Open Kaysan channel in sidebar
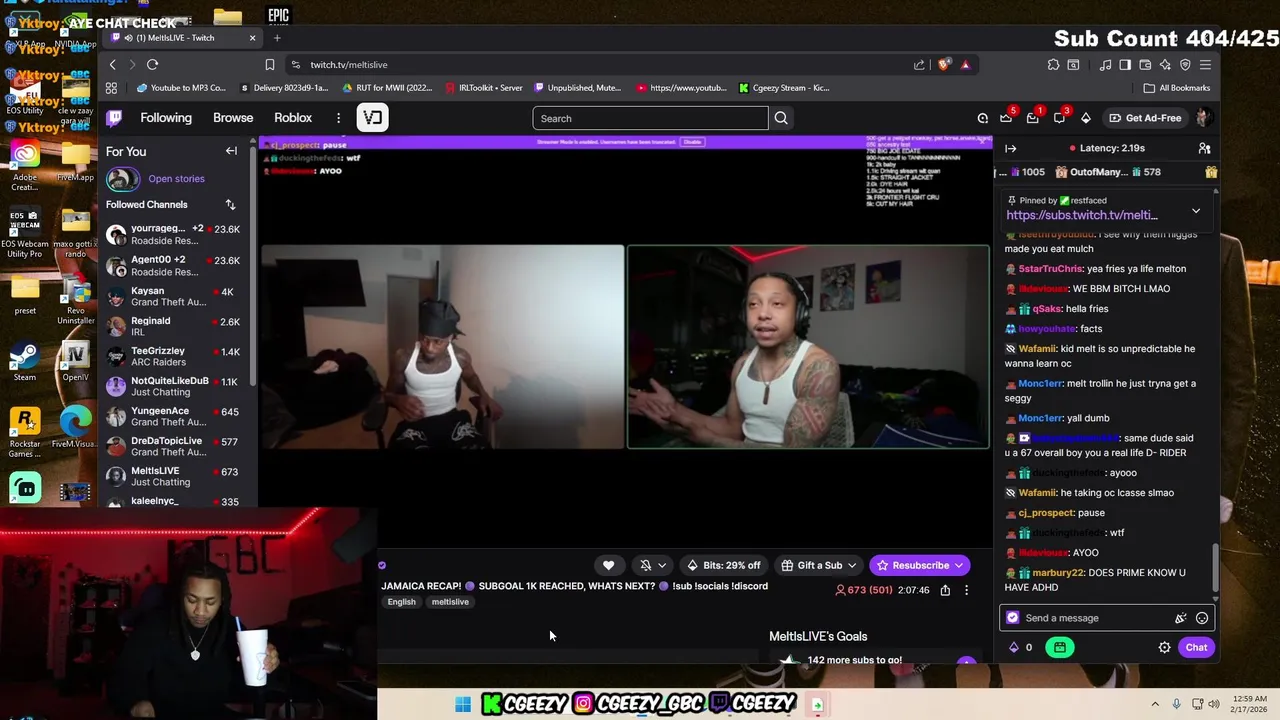The width and height of the screenshot is (1280, 720). 175,297
